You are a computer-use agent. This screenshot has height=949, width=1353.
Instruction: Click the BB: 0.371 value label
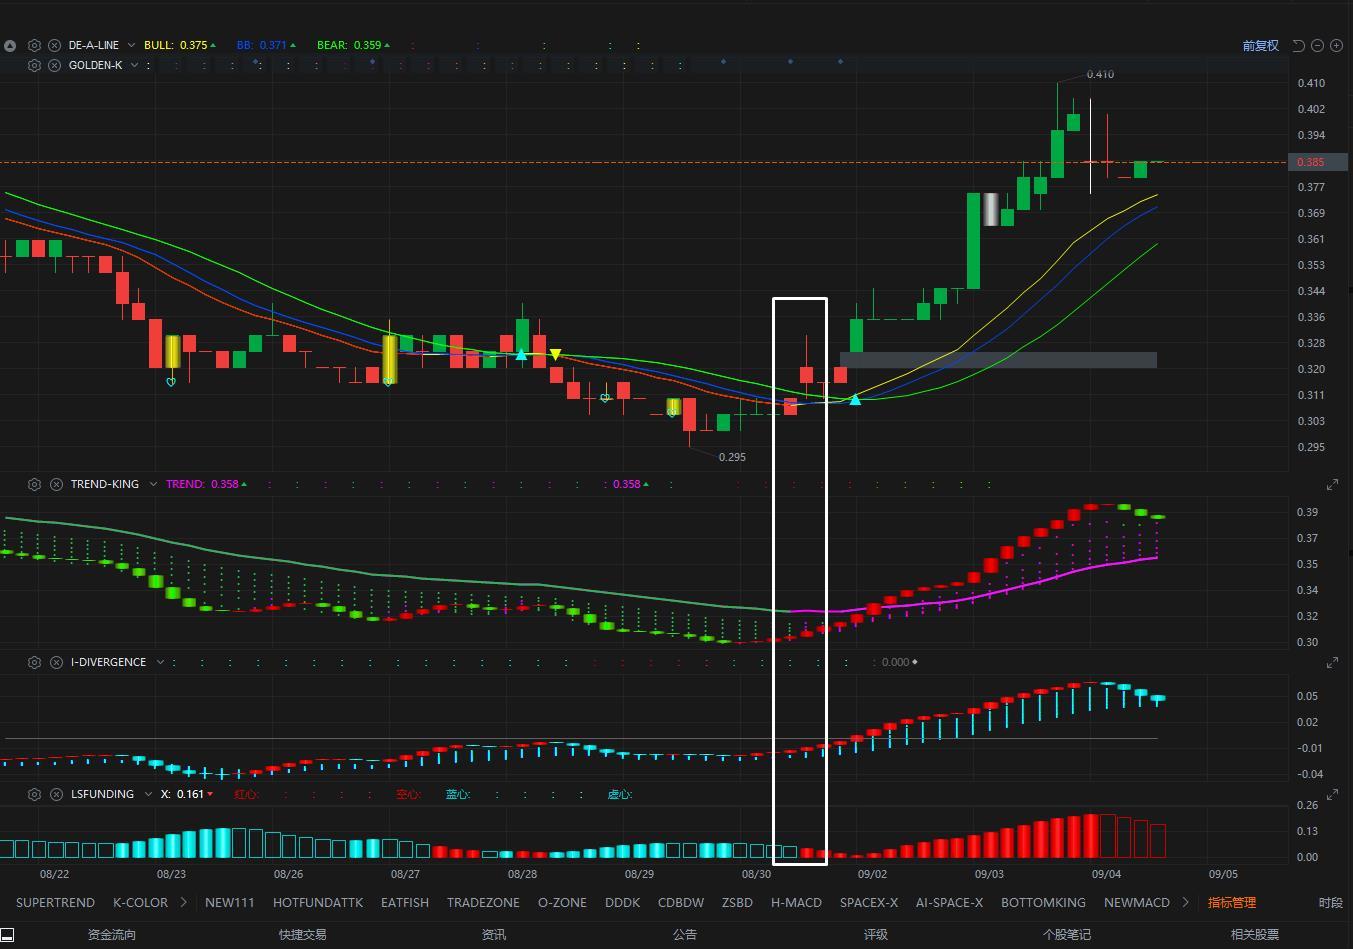[266, 45]
